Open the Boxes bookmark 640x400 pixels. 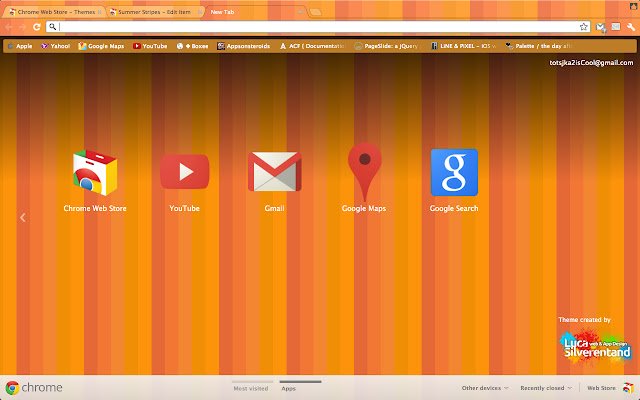(192, 46)
